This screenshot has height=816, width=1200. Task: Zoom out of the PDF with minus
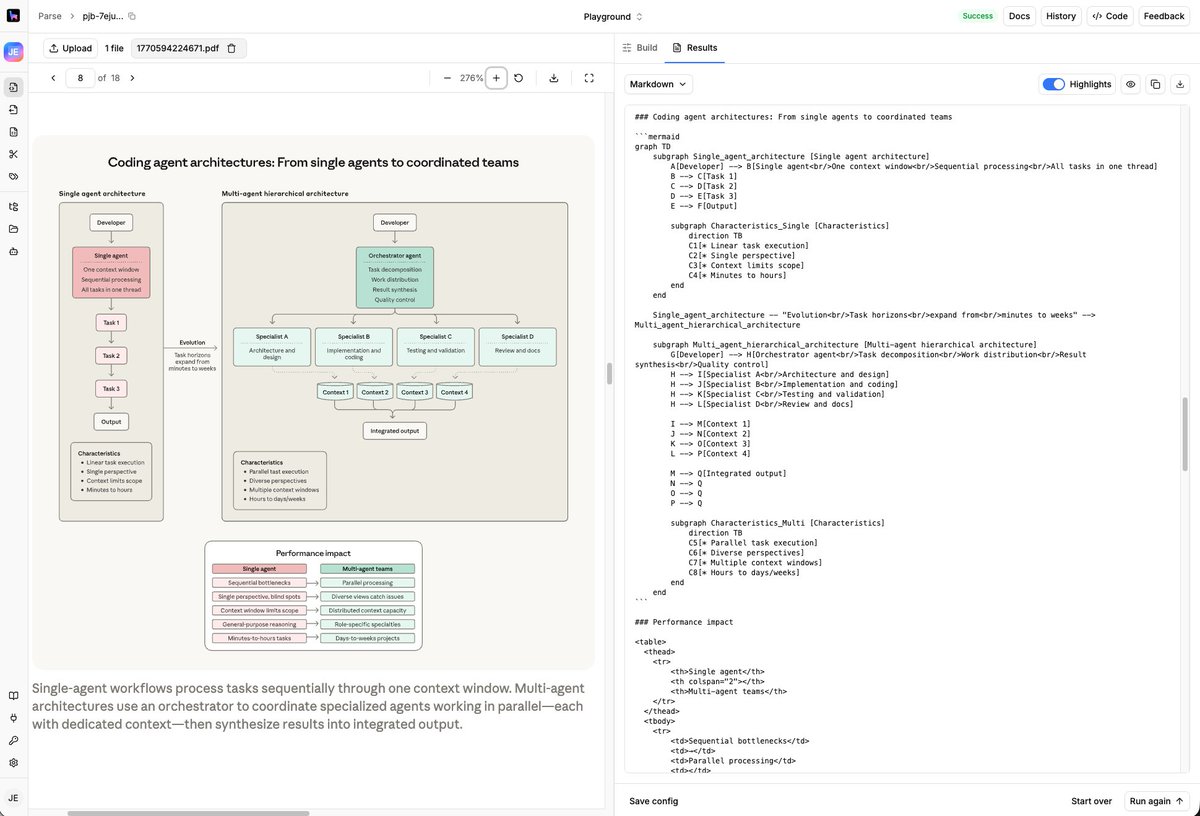coord(447,78)
